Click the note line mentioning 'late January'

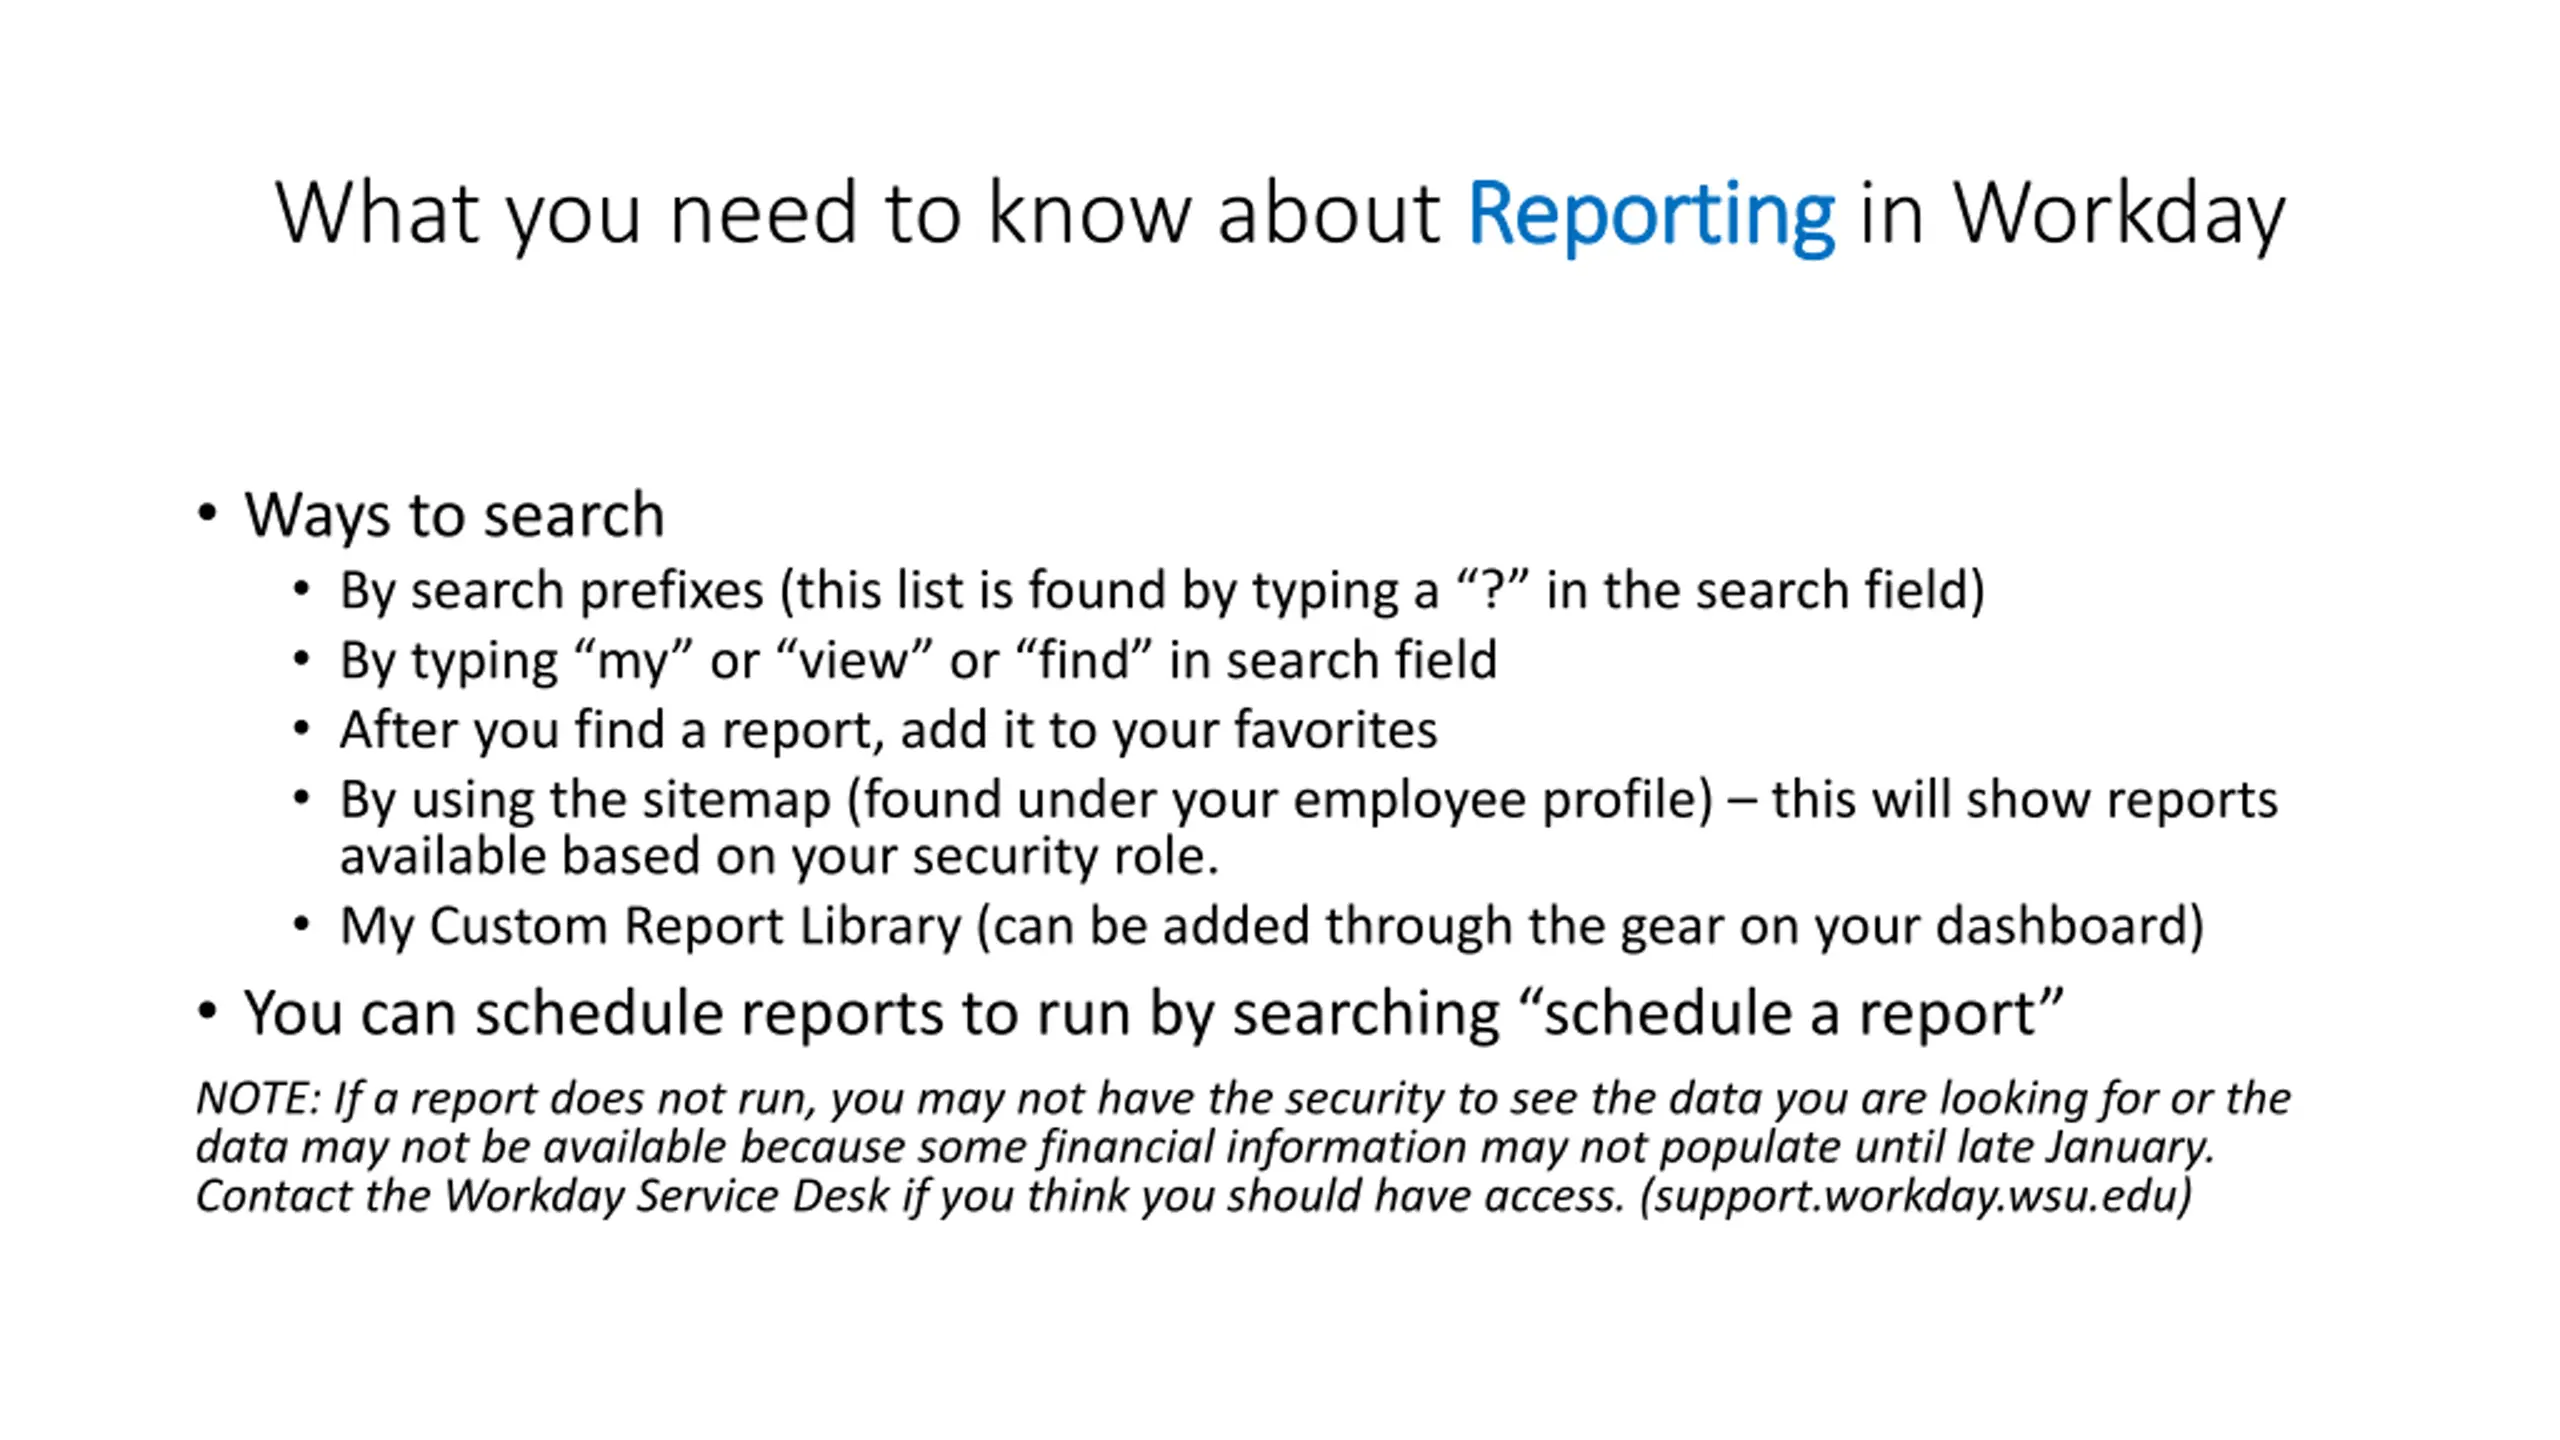pyautogui.click(x=1205, y=1147)
